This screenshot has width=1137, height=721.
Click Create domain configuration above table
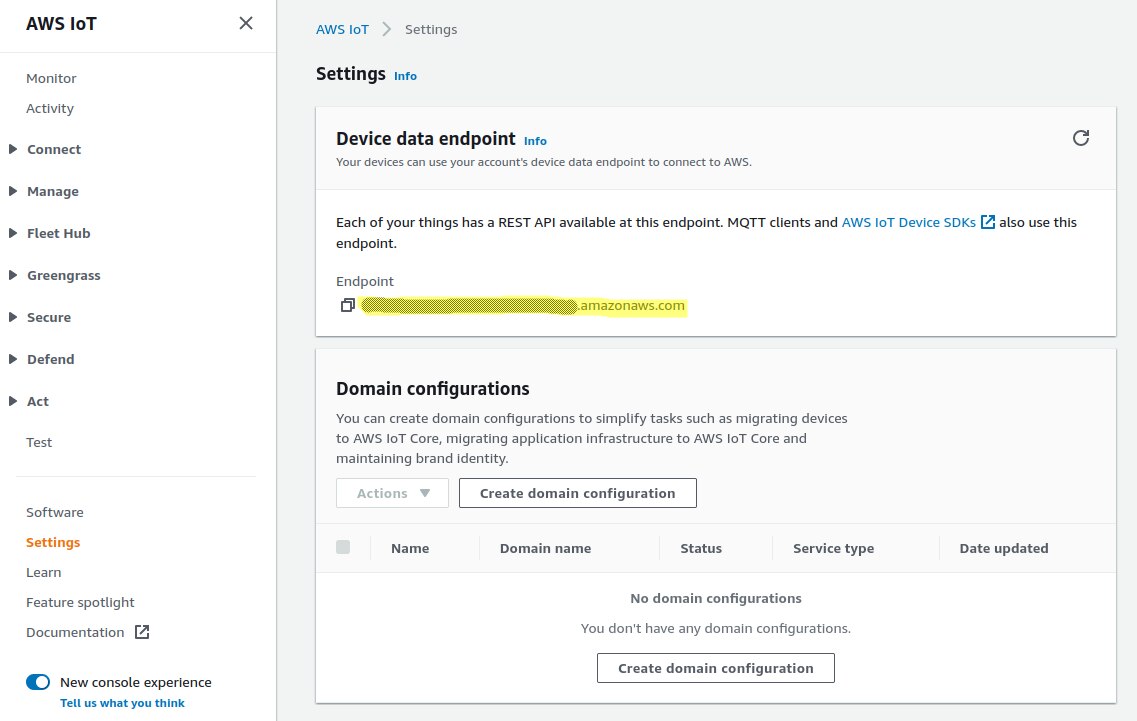coord(577,493)
